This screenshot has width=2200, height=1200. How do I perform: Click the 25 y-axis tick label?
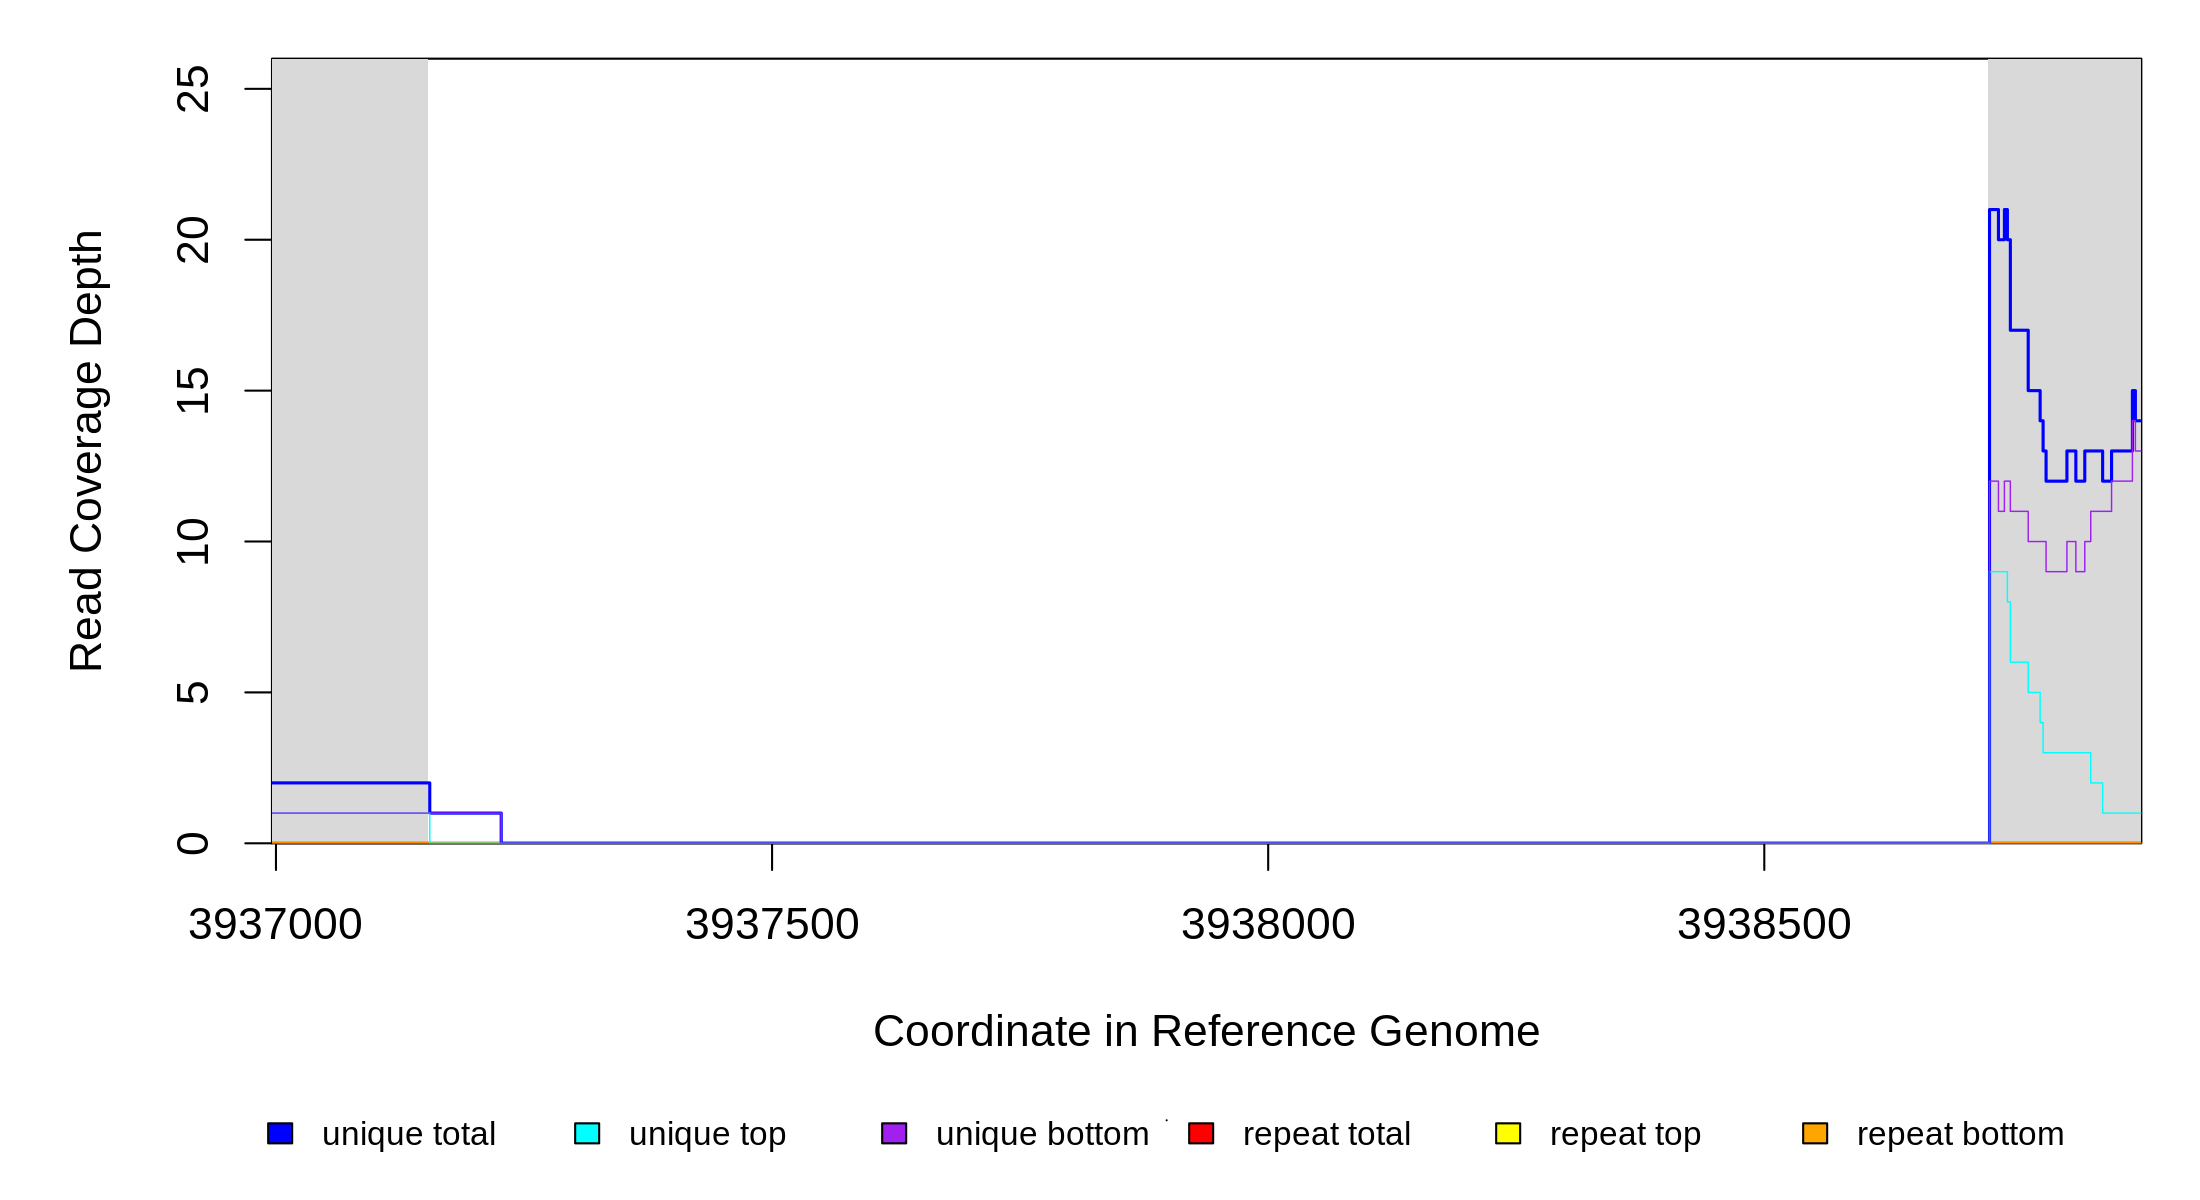[193, 89]
